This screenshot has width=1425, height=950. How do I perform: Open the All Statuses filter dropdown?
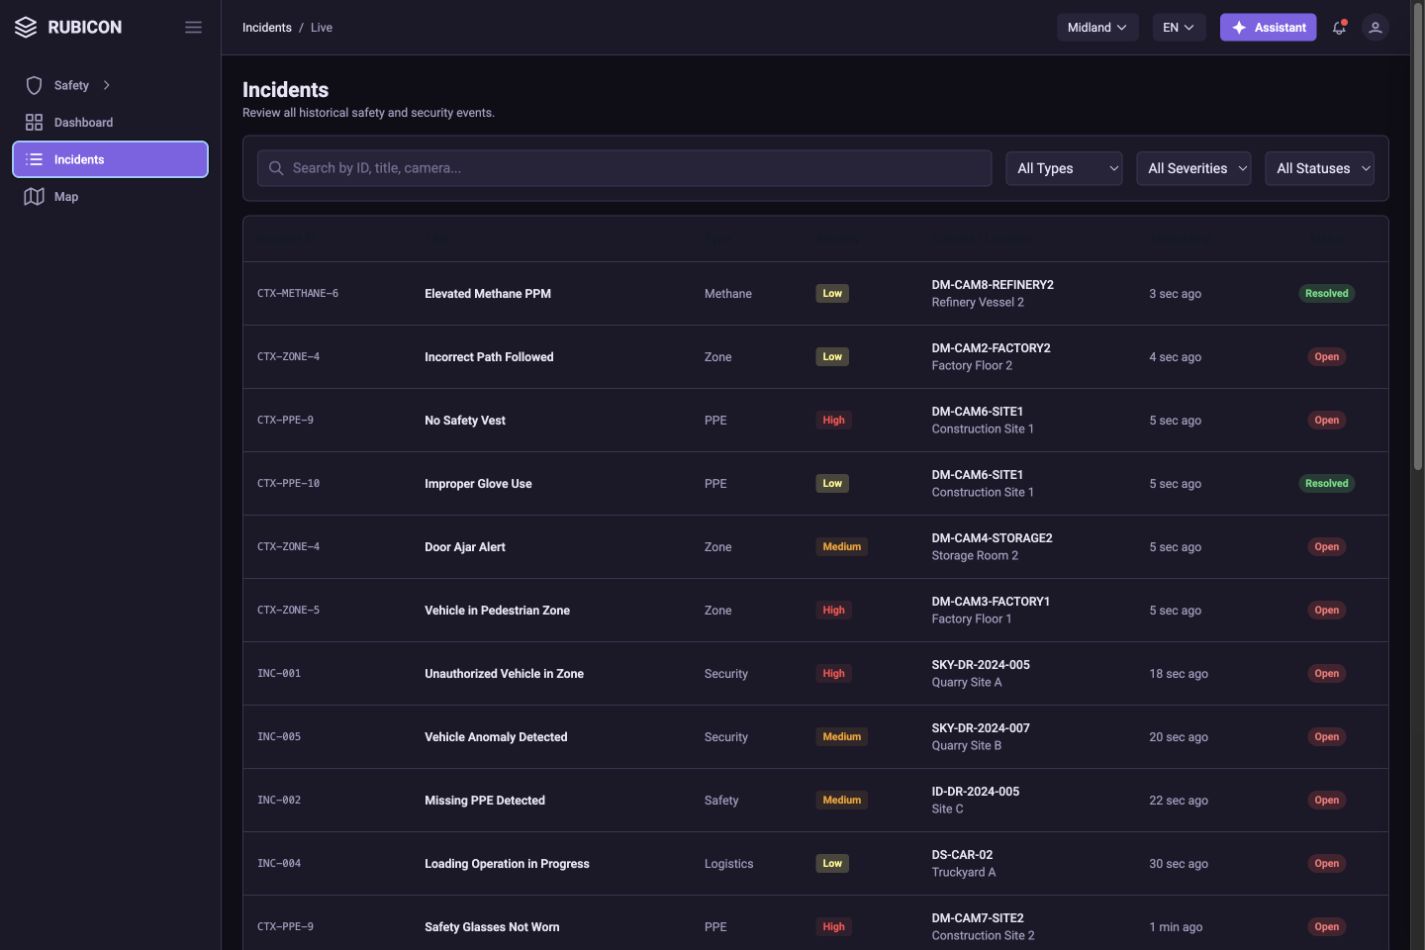[x=1319, y=168]
